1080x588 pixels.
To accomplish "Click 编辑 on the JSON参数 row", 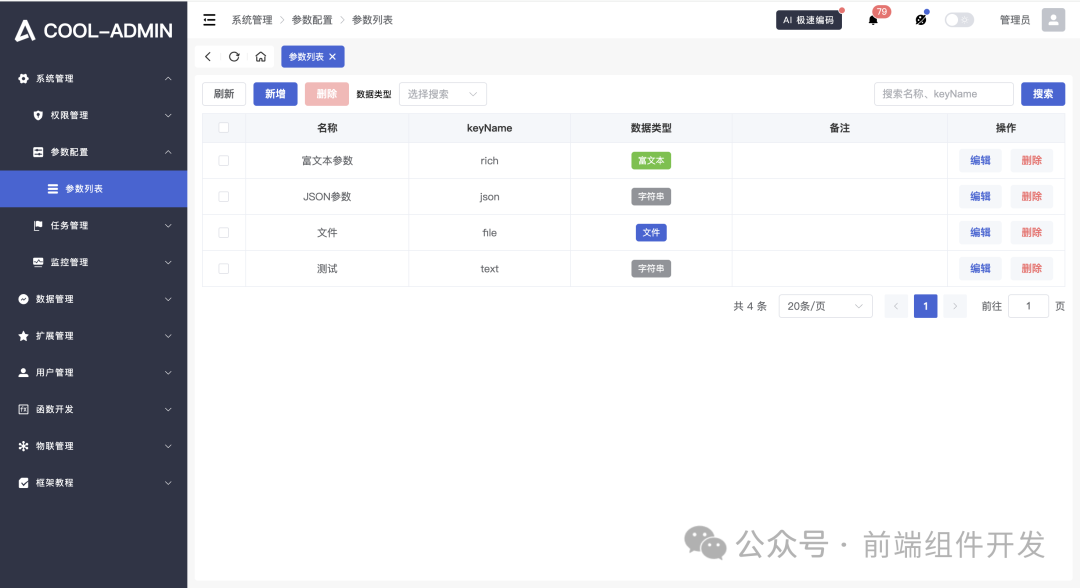I will point(979,196).
